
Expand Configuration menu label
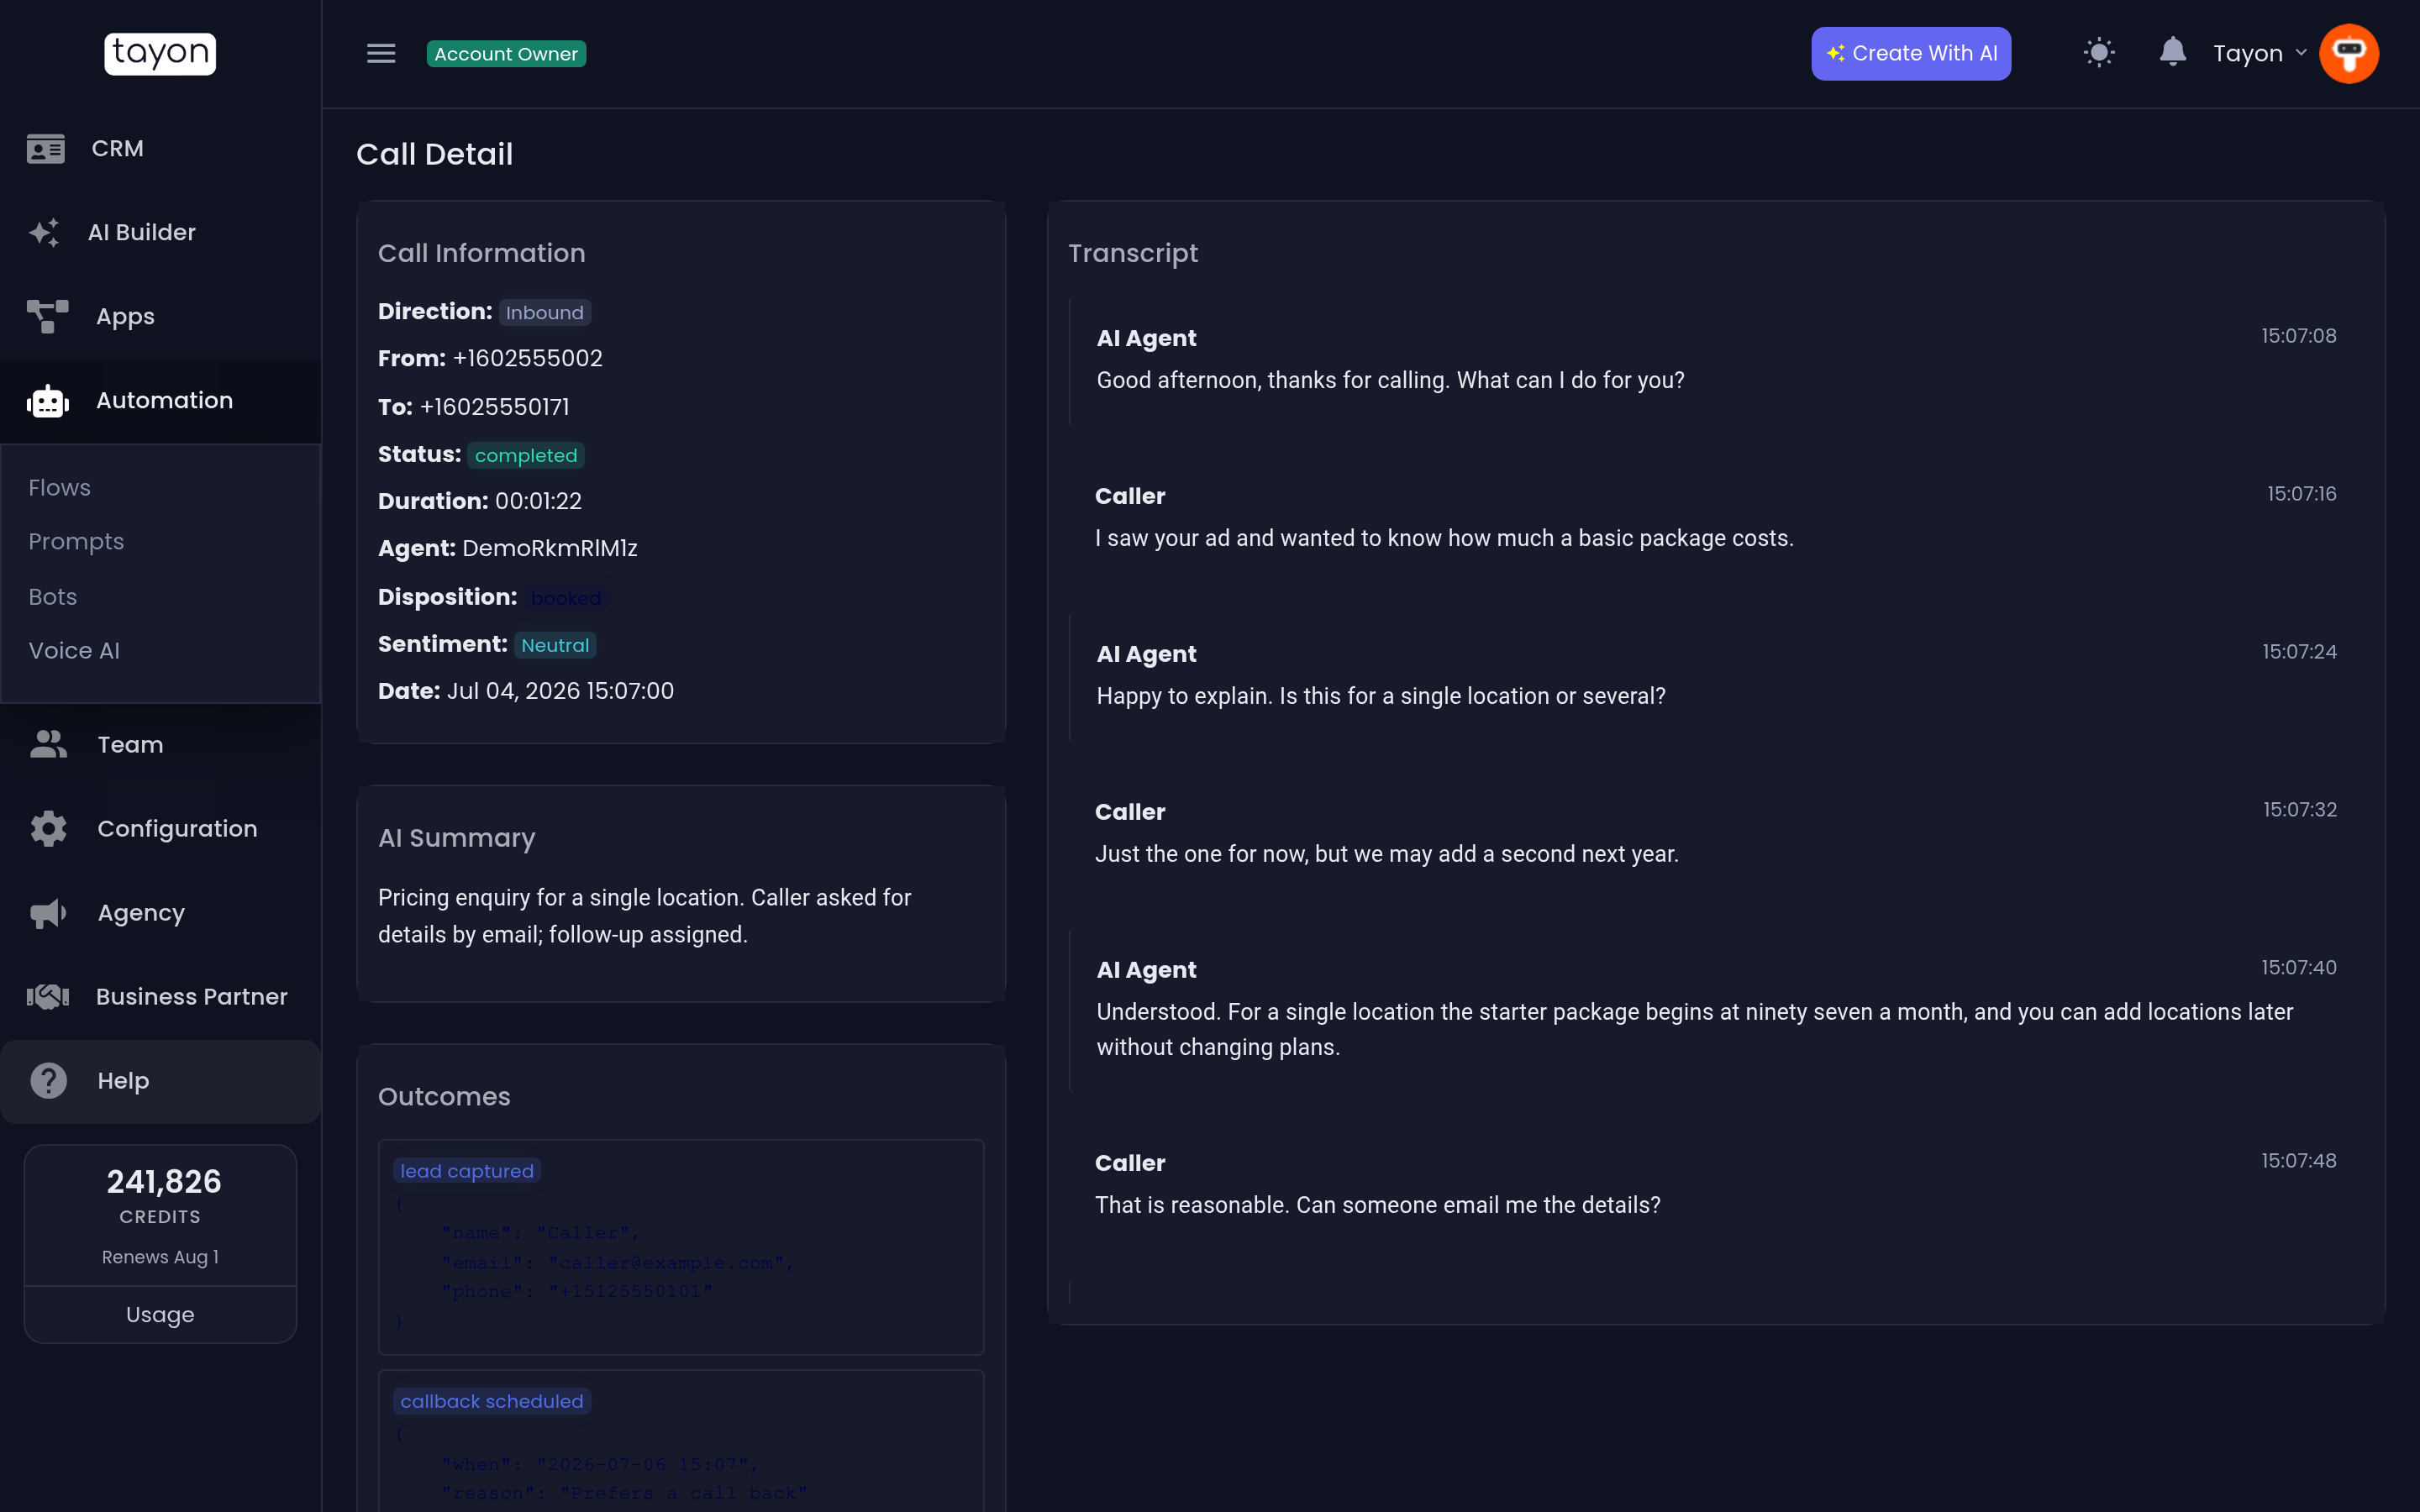coord(177,829)
